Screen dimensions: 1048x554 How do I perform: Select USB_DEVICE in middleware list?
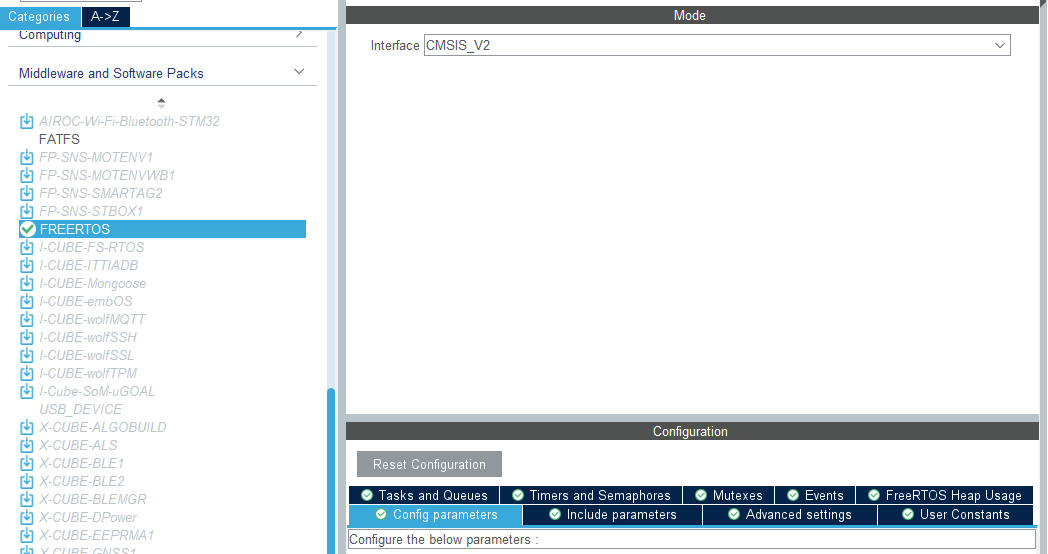pos(81,409)
